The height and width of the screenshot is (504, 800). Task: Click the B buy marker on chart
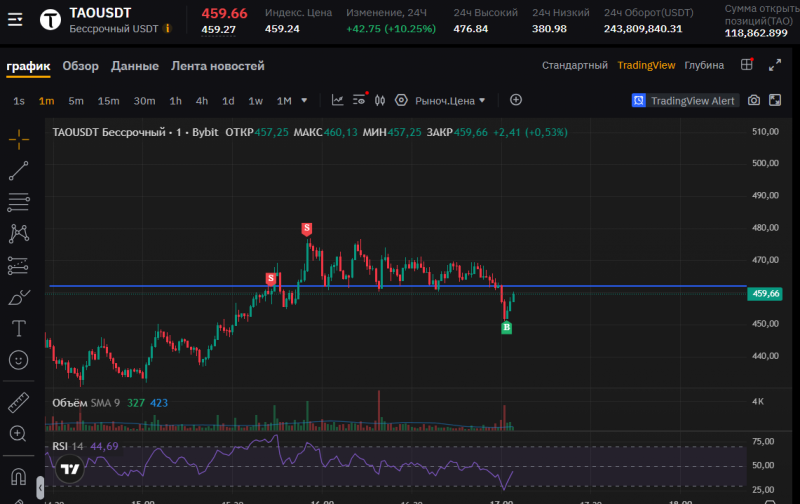(507, 327)
